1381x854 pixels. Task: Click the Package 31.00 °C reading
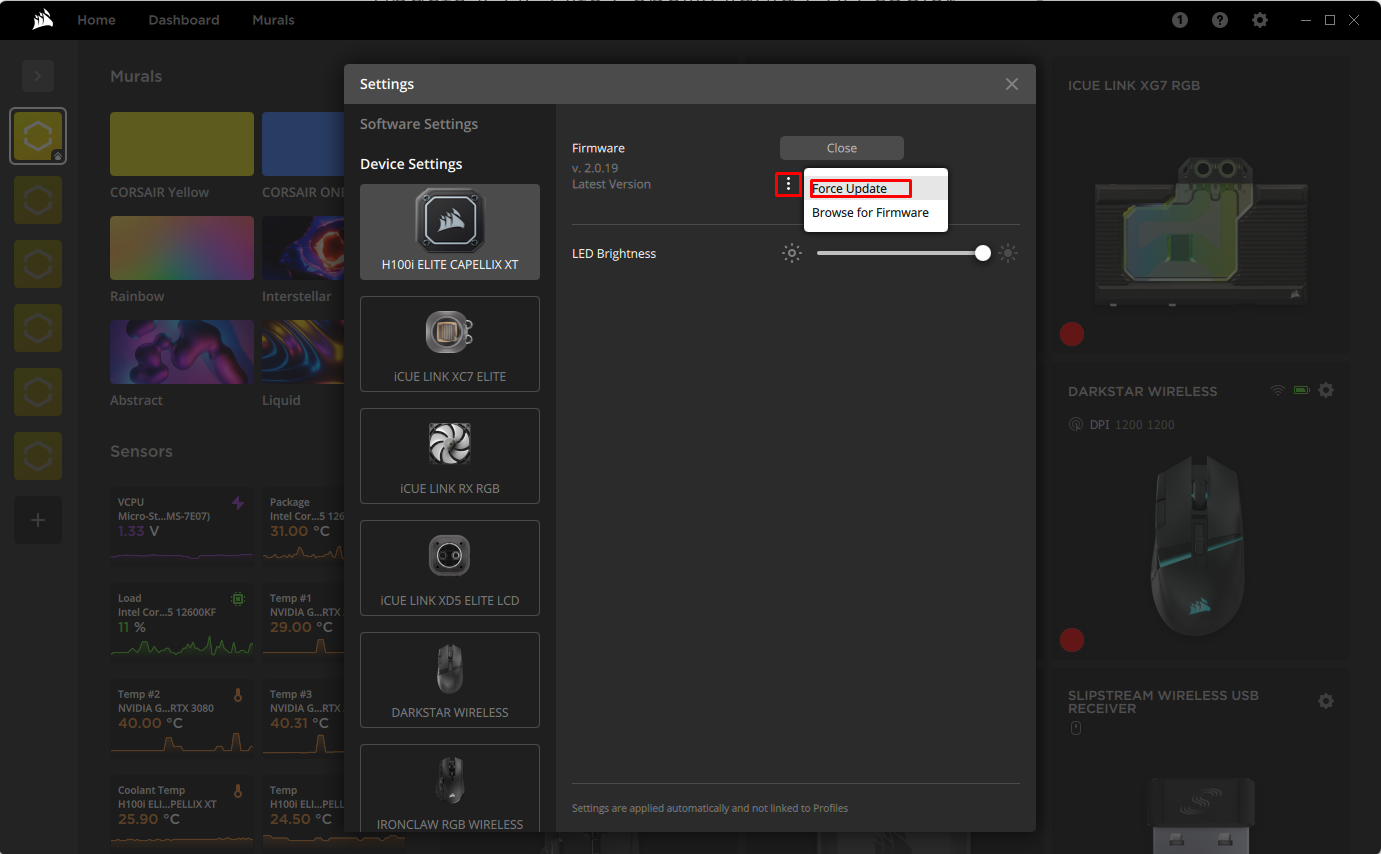point(300,531)
